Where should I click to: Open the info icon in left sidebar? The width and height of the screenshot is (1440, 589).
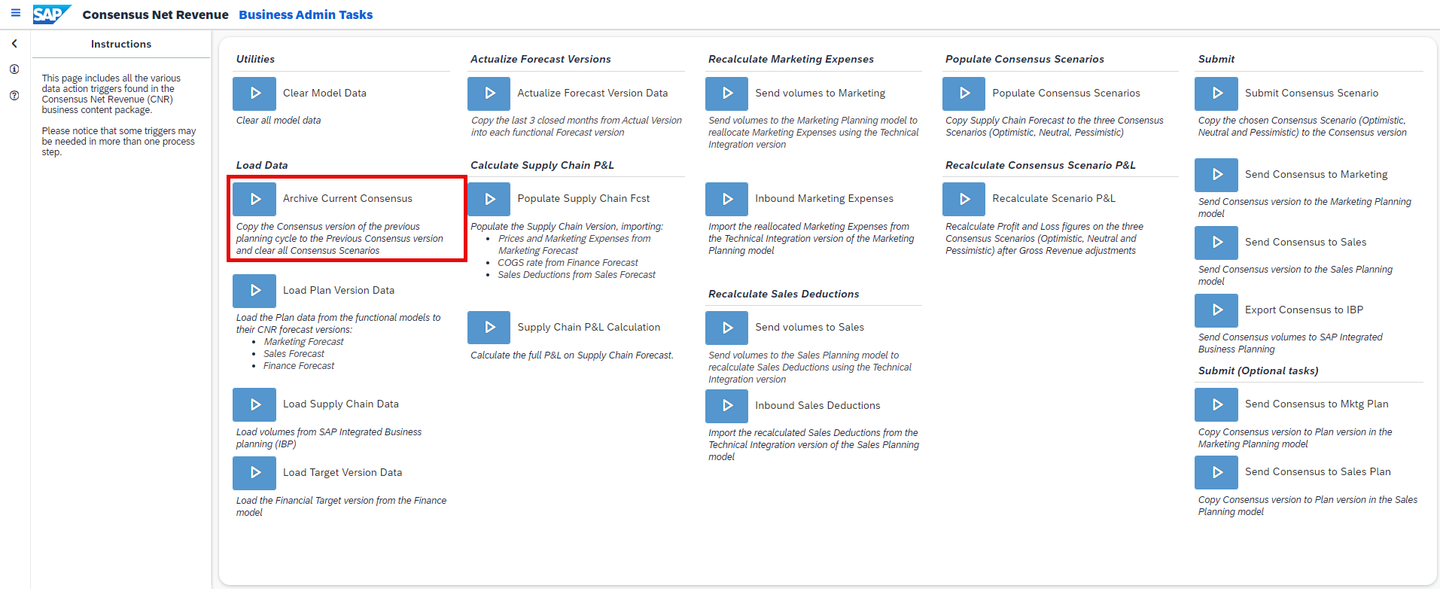14,69
